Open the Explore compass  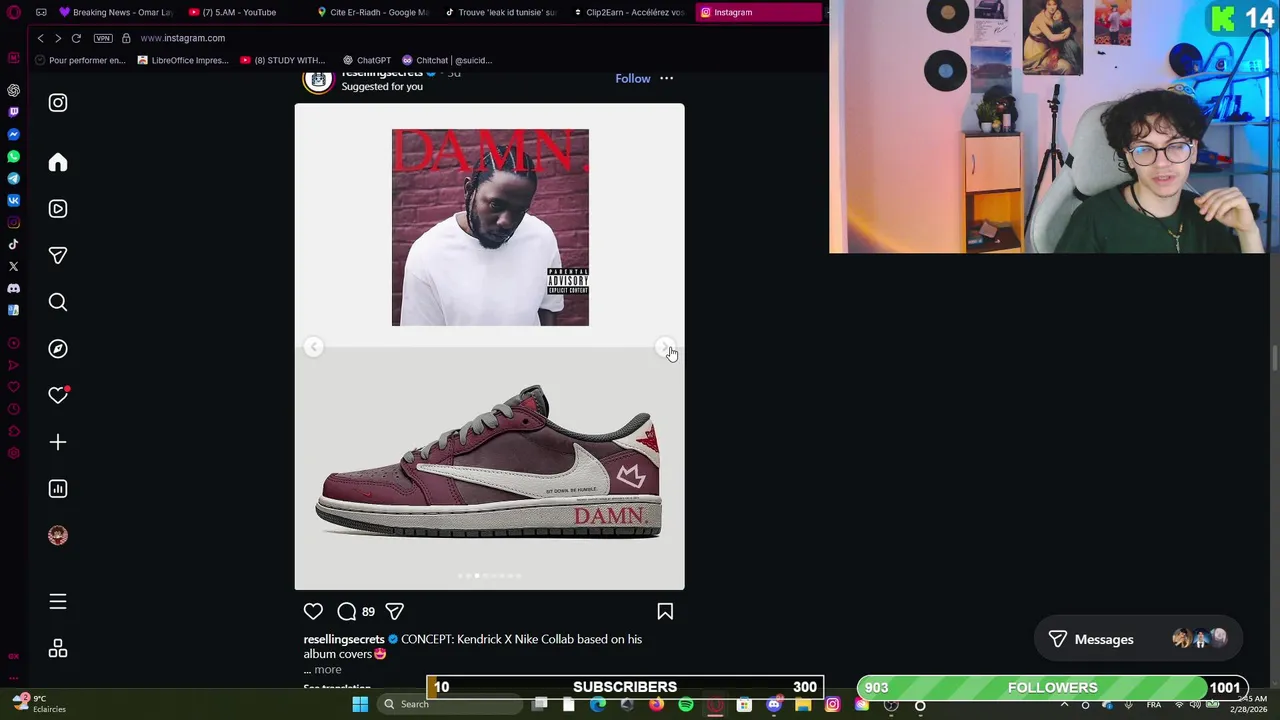click(x=58, y=349)
